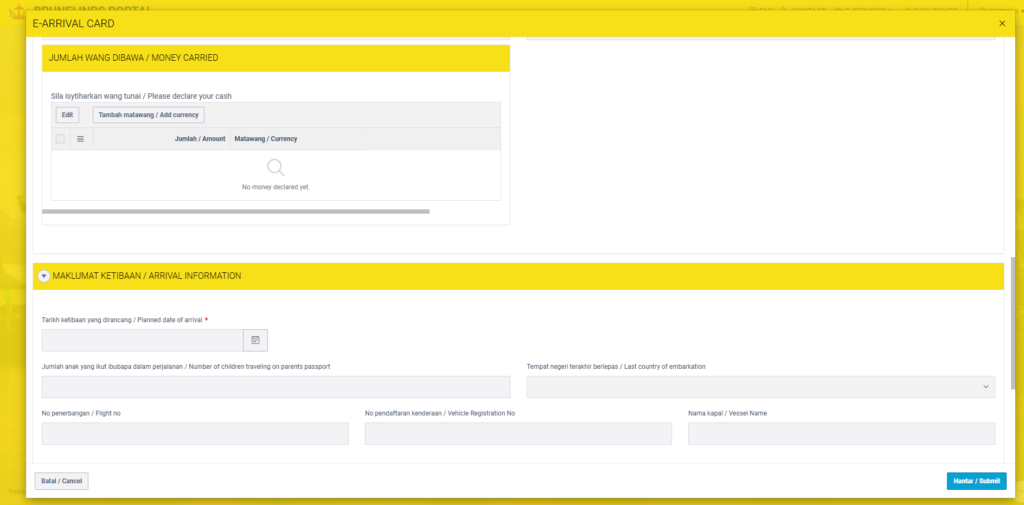
Task: Click Number of children traveling input field
Action: [275, 387]
